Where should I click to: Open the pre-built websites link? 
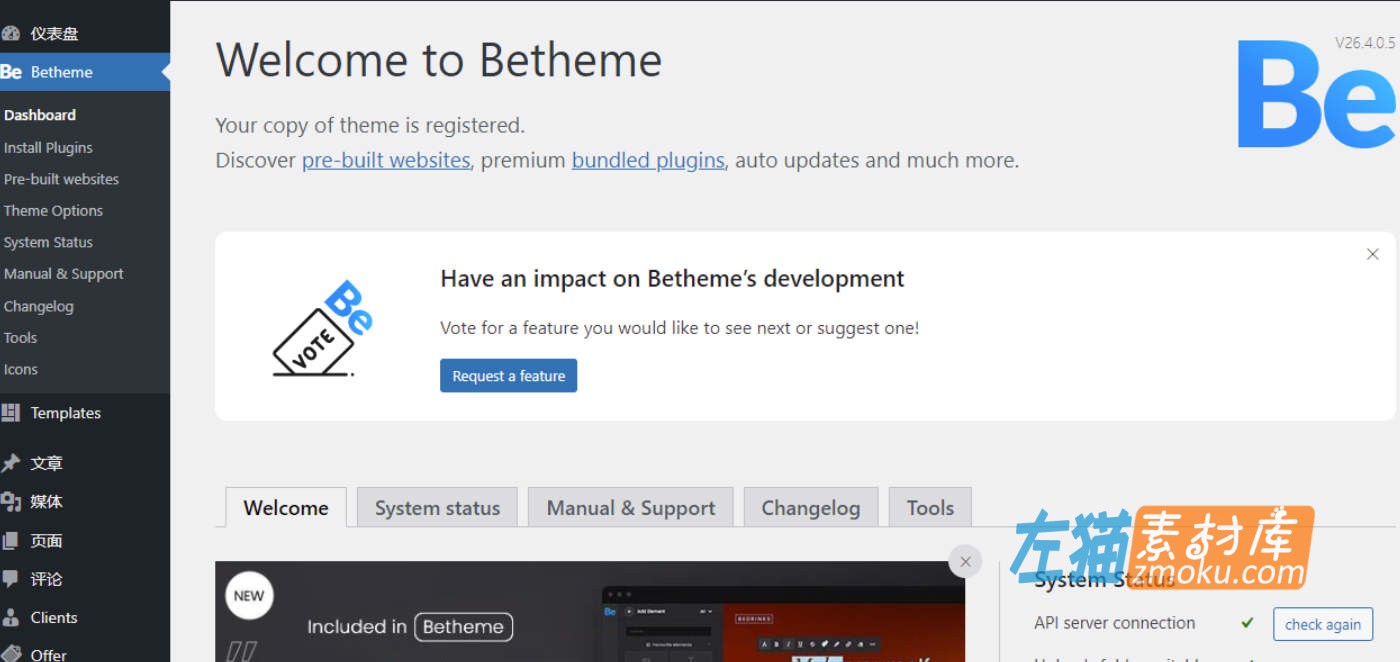click(386, 159)
